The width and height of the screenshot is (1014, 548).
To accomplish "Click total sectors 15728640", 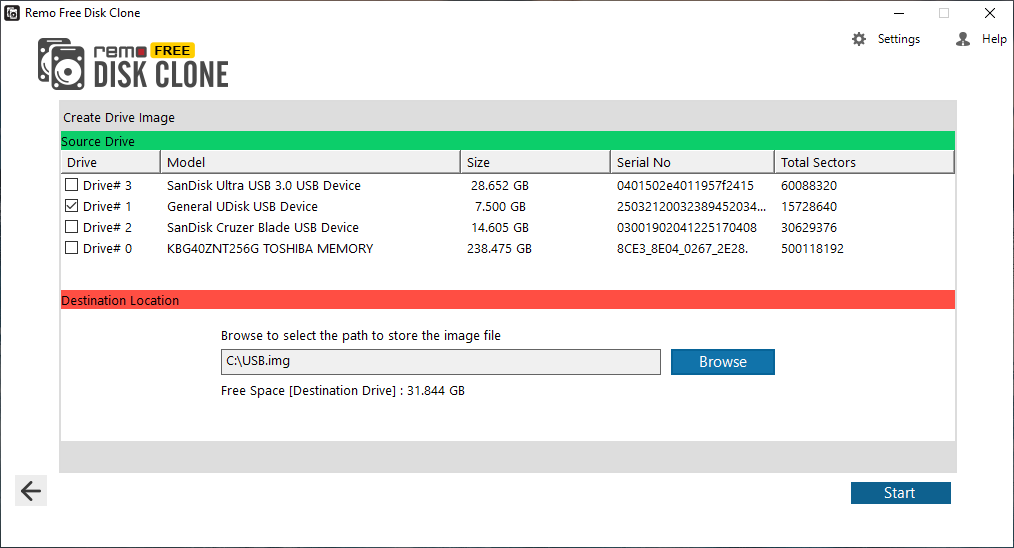I will tap(809, 206).
